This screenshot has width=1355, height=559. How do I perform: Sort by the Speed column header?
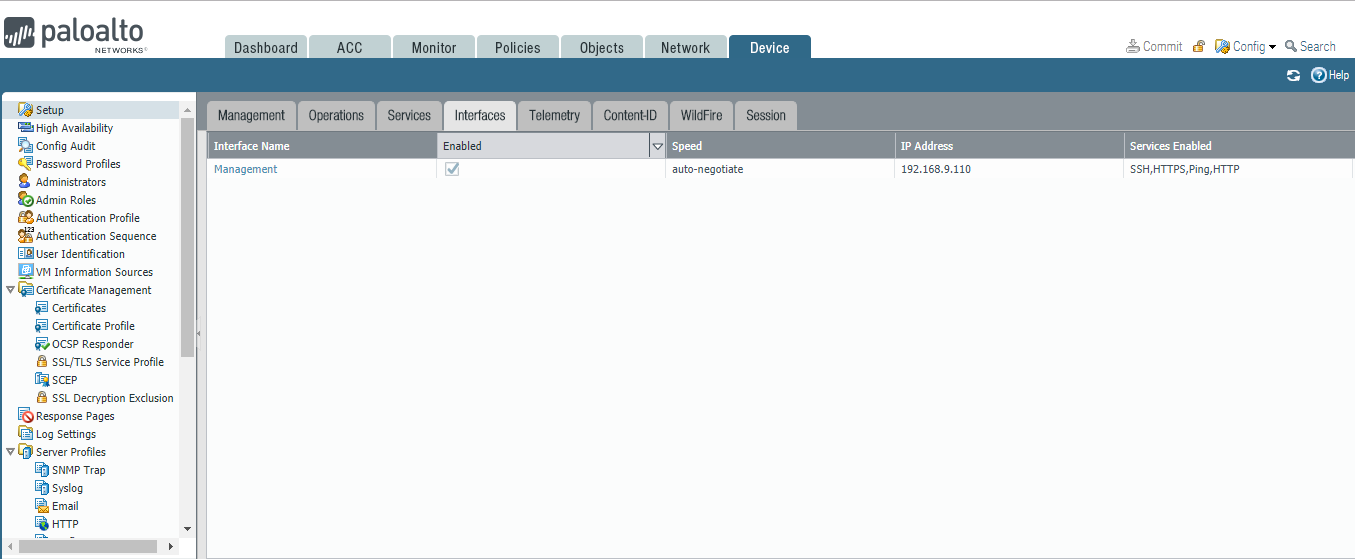[780, 146]
